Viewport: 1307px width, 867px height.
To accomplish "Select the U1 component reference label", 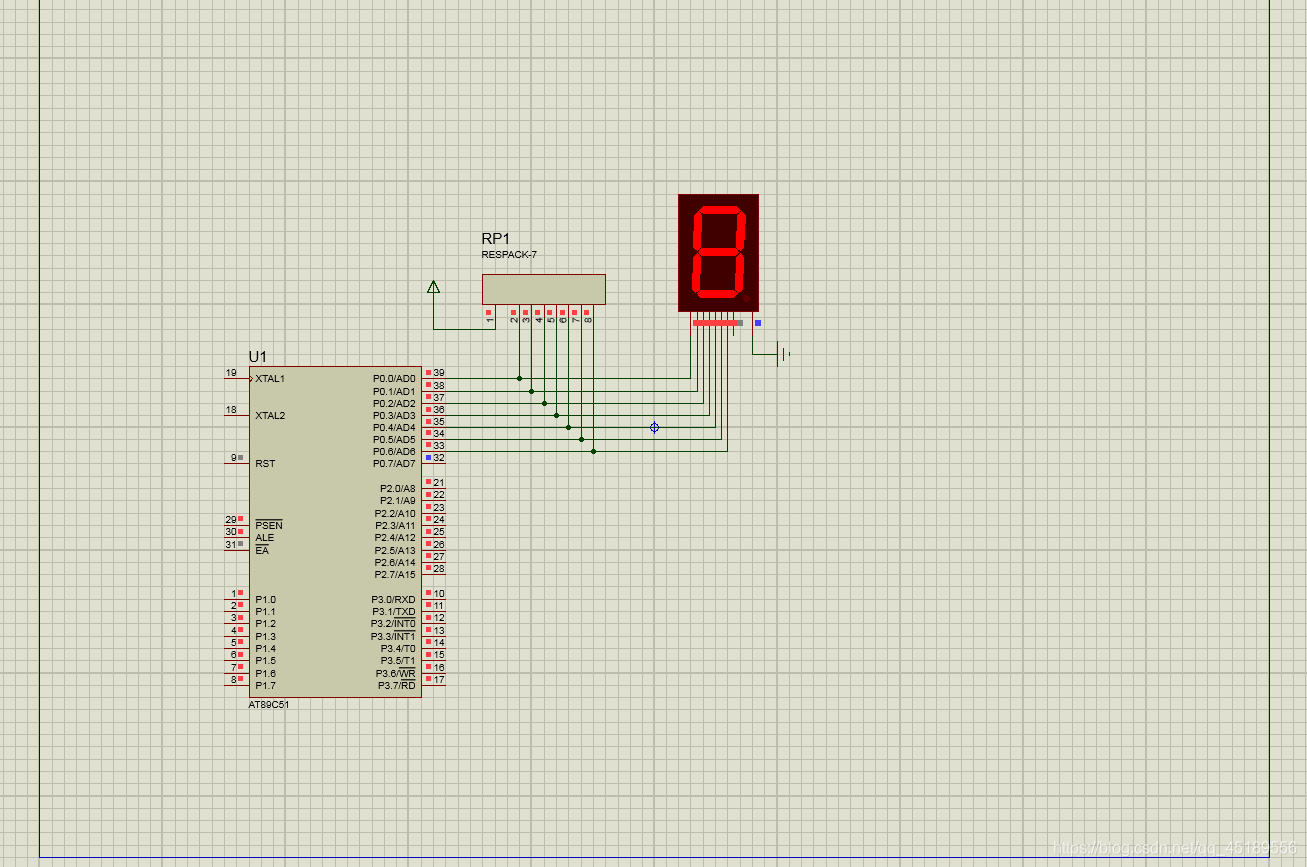I will [x=258, y=357].
